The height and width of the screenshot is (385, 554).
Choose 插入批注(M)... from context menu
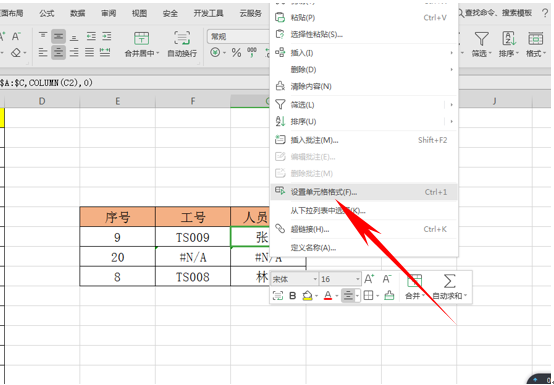(364, 140)
